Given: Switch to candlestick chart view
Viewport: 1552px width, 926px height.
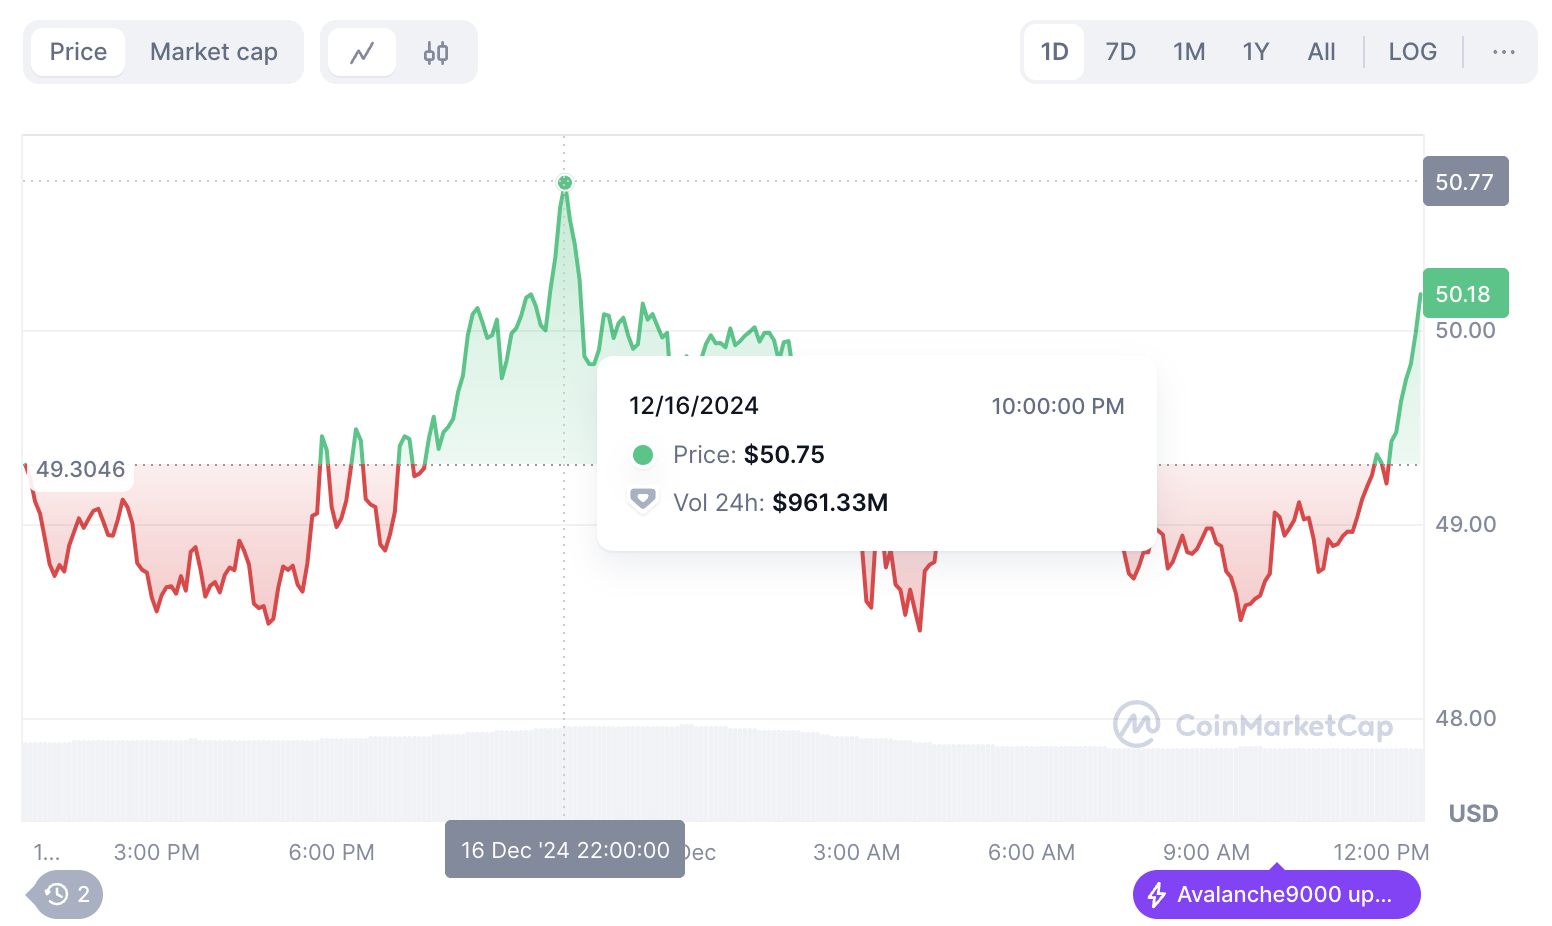Looking at the screenshot, I should point(436,52).
